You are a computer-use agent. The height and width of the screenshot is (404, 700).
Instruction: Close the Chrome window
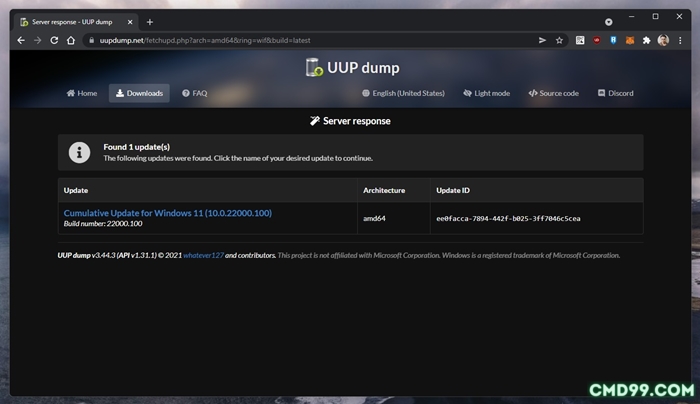(x=679, y=17)
